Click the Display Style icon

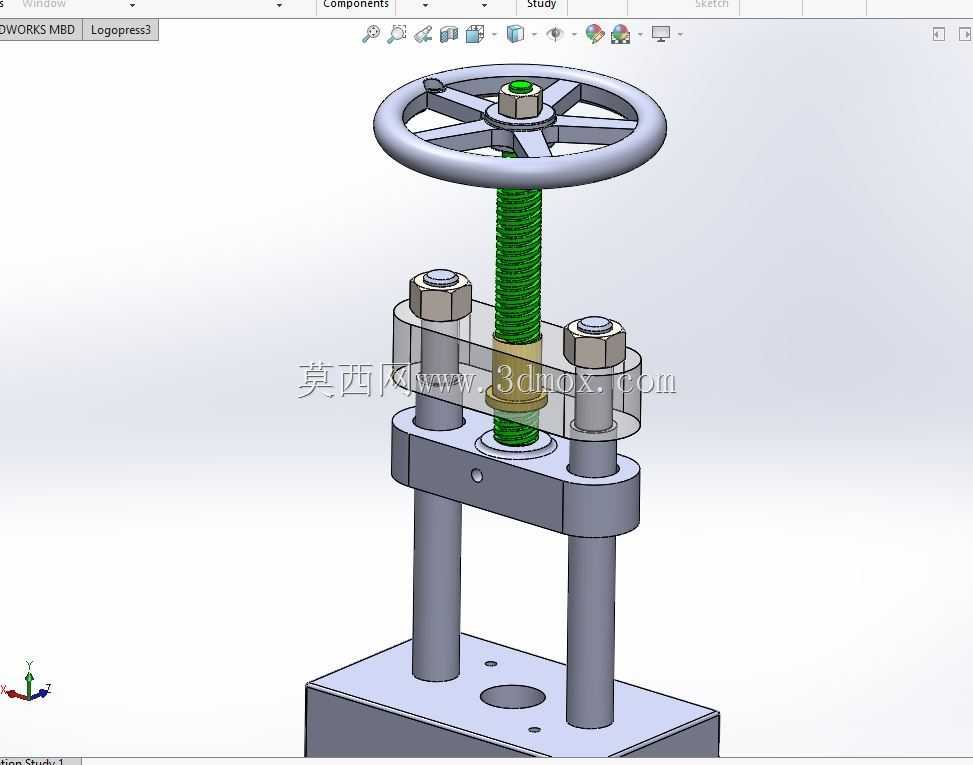click(x=515, y=34)
